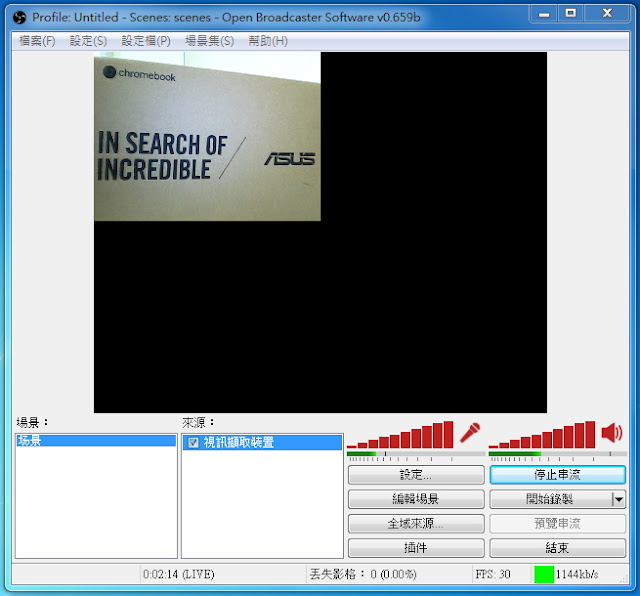Screen dimensions: 640x596
Task: Click the OBS logo in title bar
Action: click(19, 17)
